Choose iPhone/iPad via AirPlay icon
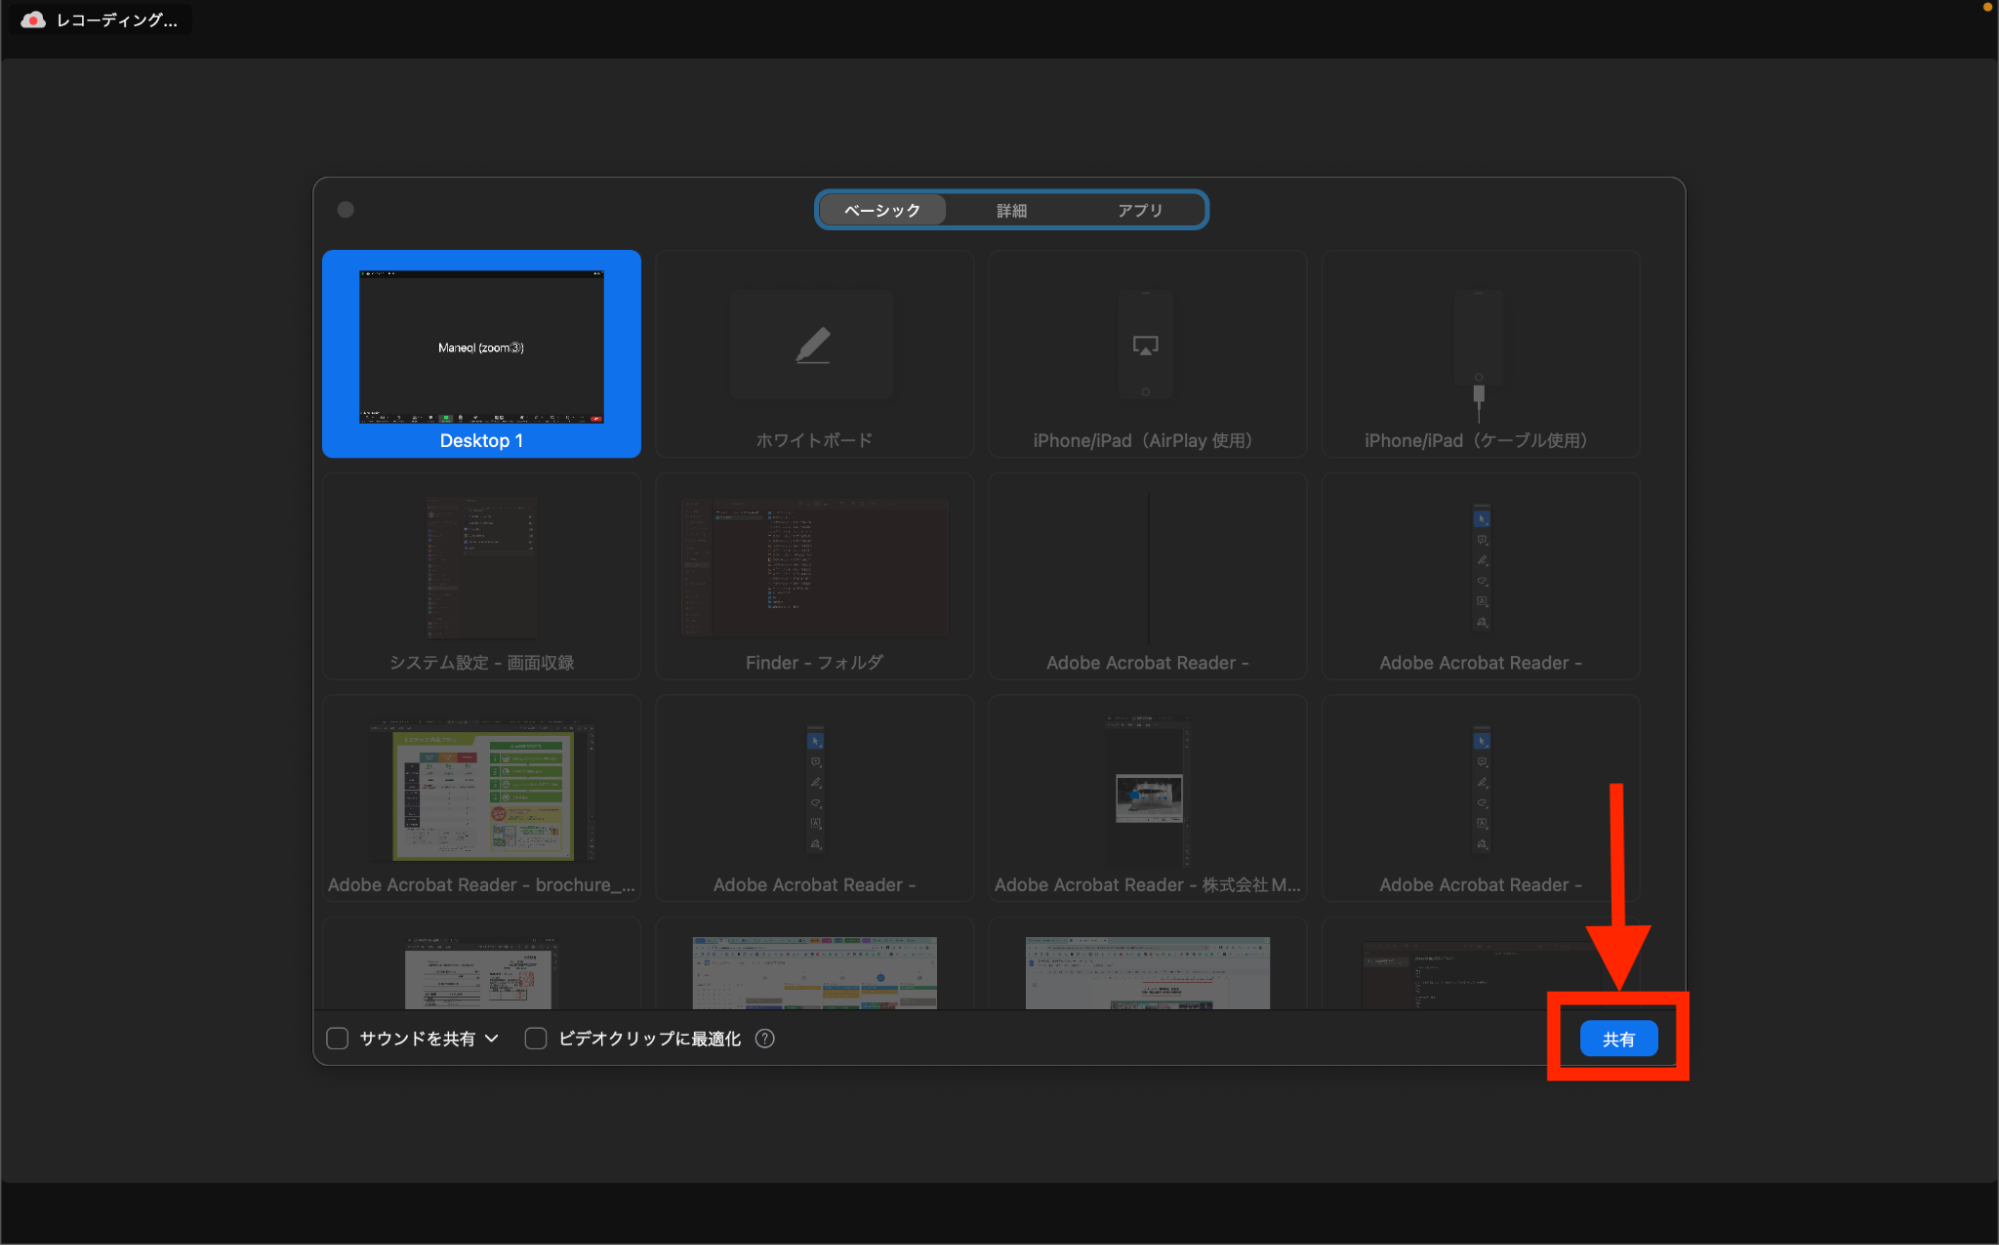This screenshot has width=1999, height=1246. [1145, 346]
